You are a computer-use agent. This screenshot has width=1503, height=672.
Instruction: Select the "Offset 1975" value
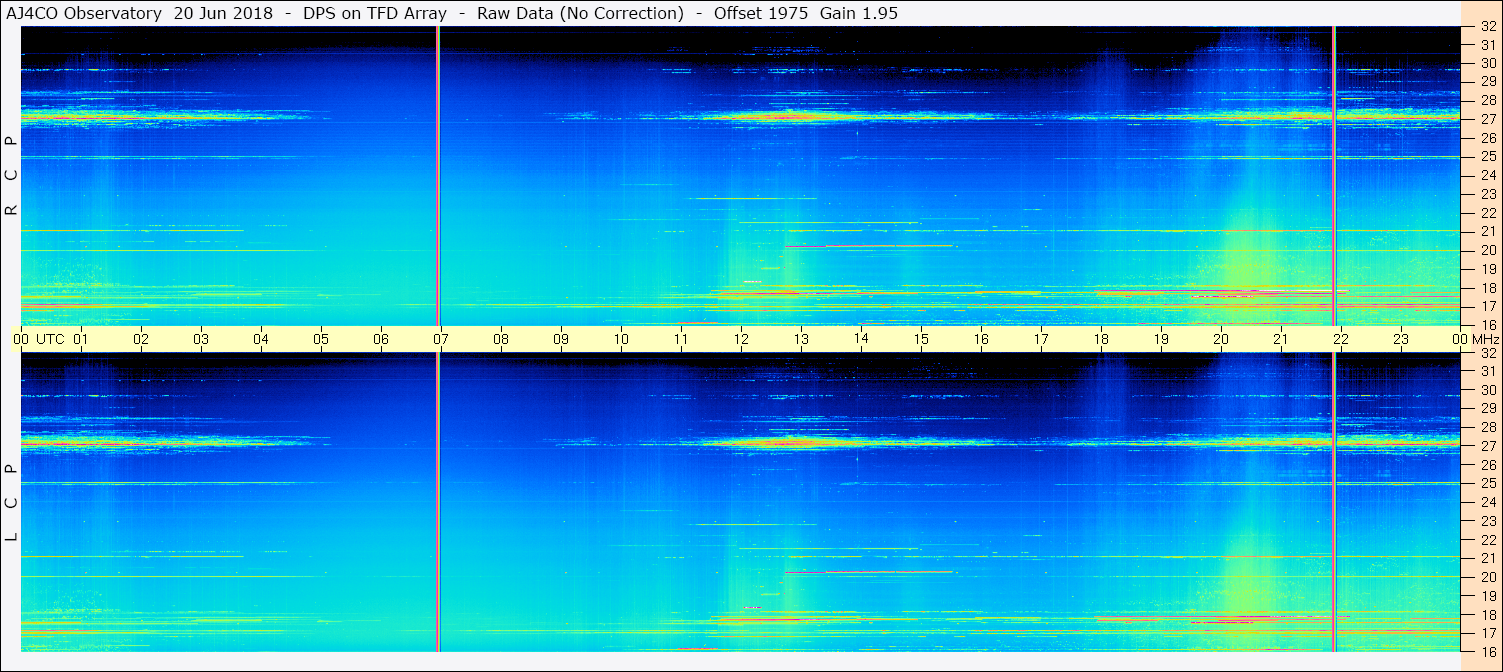coord(761,13)
